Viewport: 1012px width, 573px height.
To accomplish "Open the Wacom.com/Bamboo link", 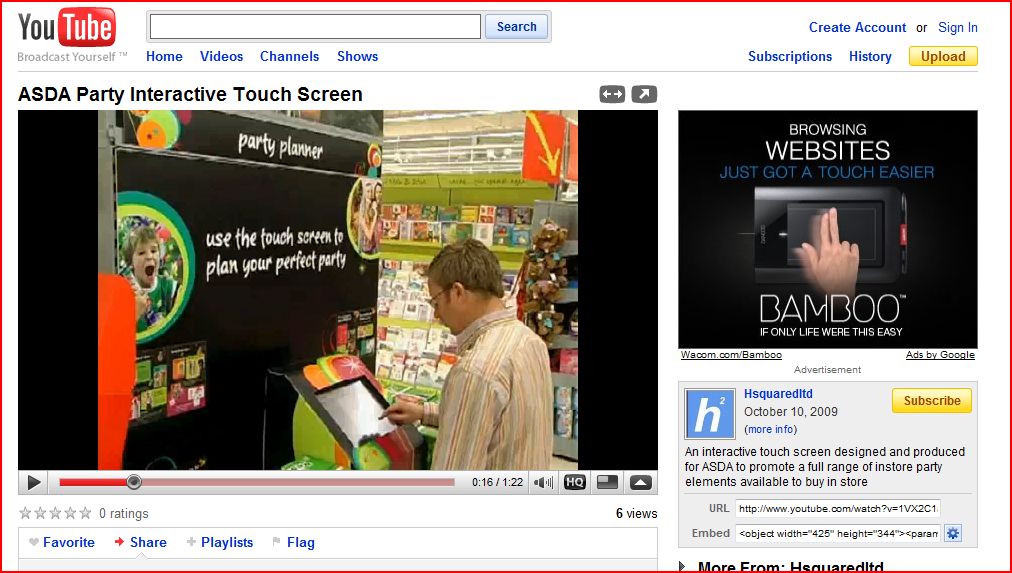I will point(731,355).
